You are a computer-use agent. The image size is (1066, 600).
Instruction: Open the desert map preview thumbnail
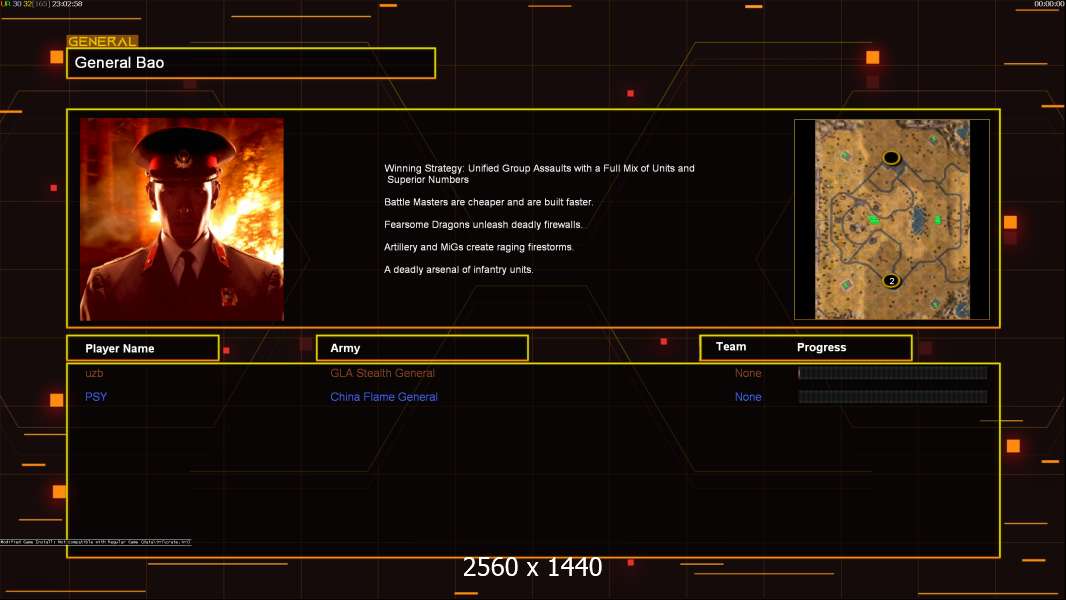coord(891,219)
